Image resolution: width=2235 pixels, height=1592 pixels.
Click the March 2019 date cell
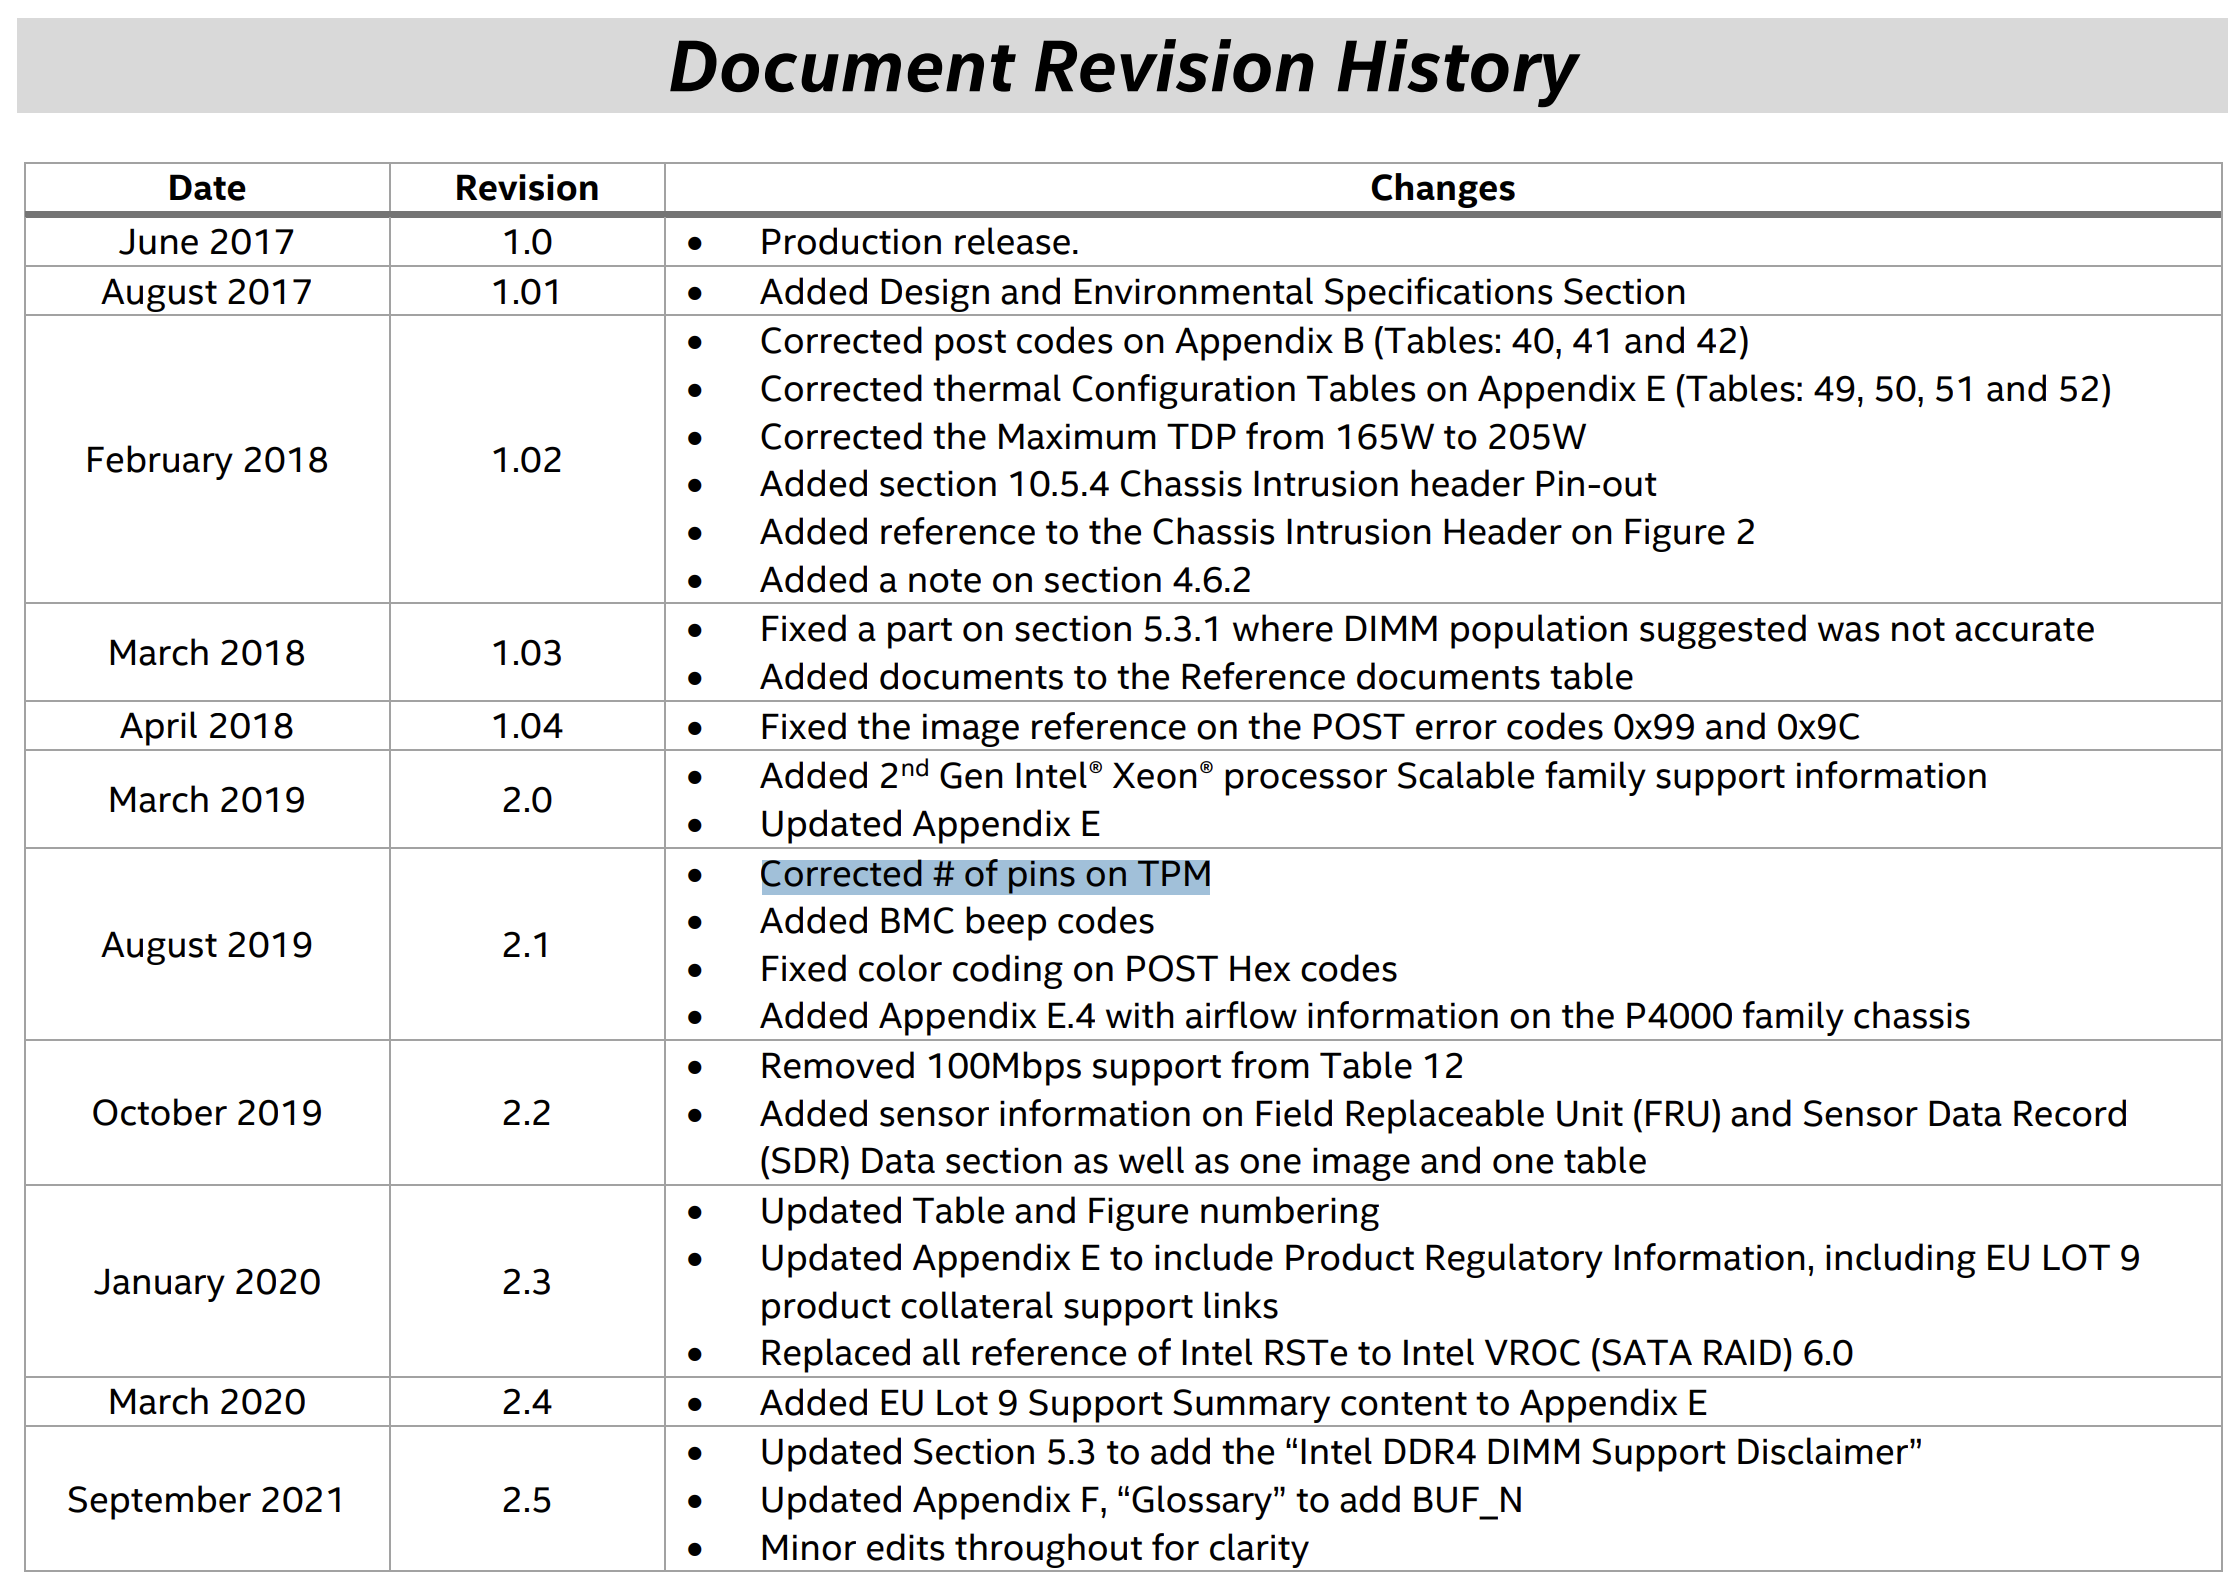click(207, 800)
